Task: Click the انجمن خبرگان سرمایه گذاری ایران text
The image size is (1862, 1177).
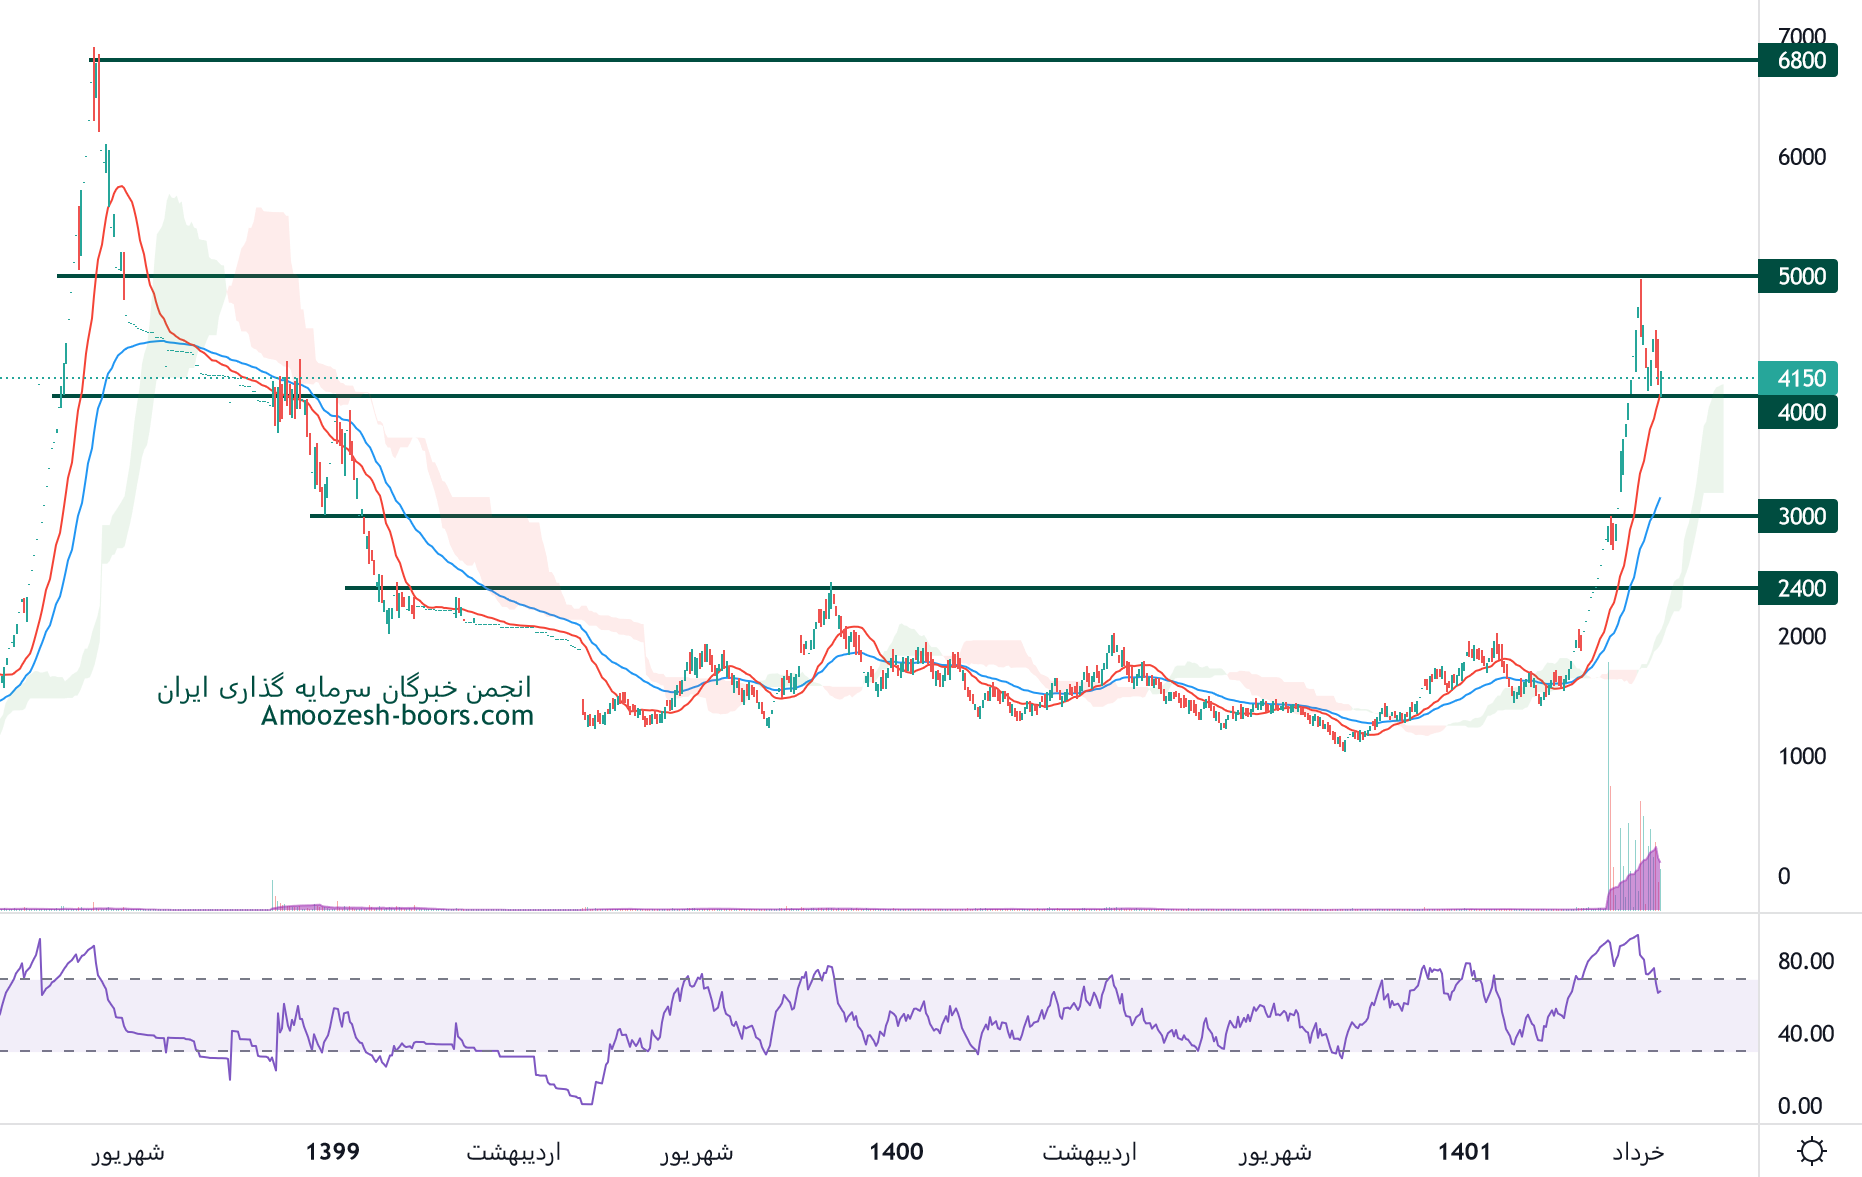Action: click(x=344, y=688)
